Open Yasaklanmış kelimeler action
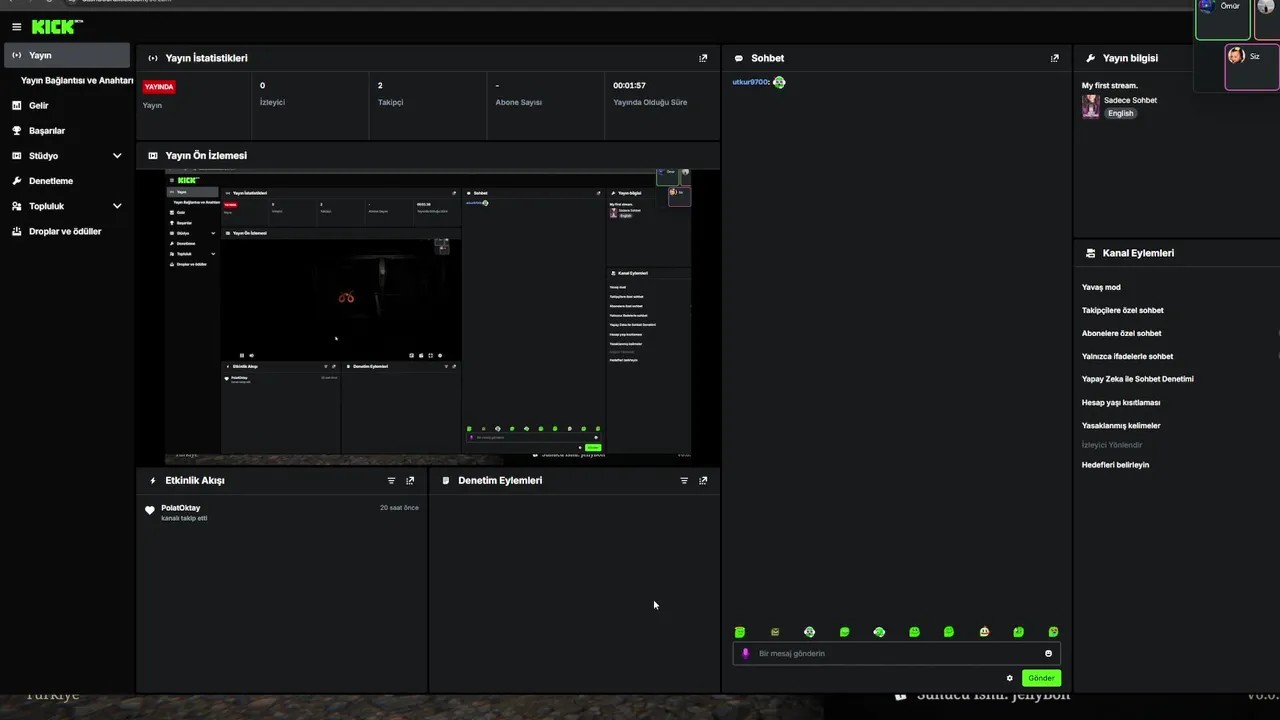 [1121, 425]
